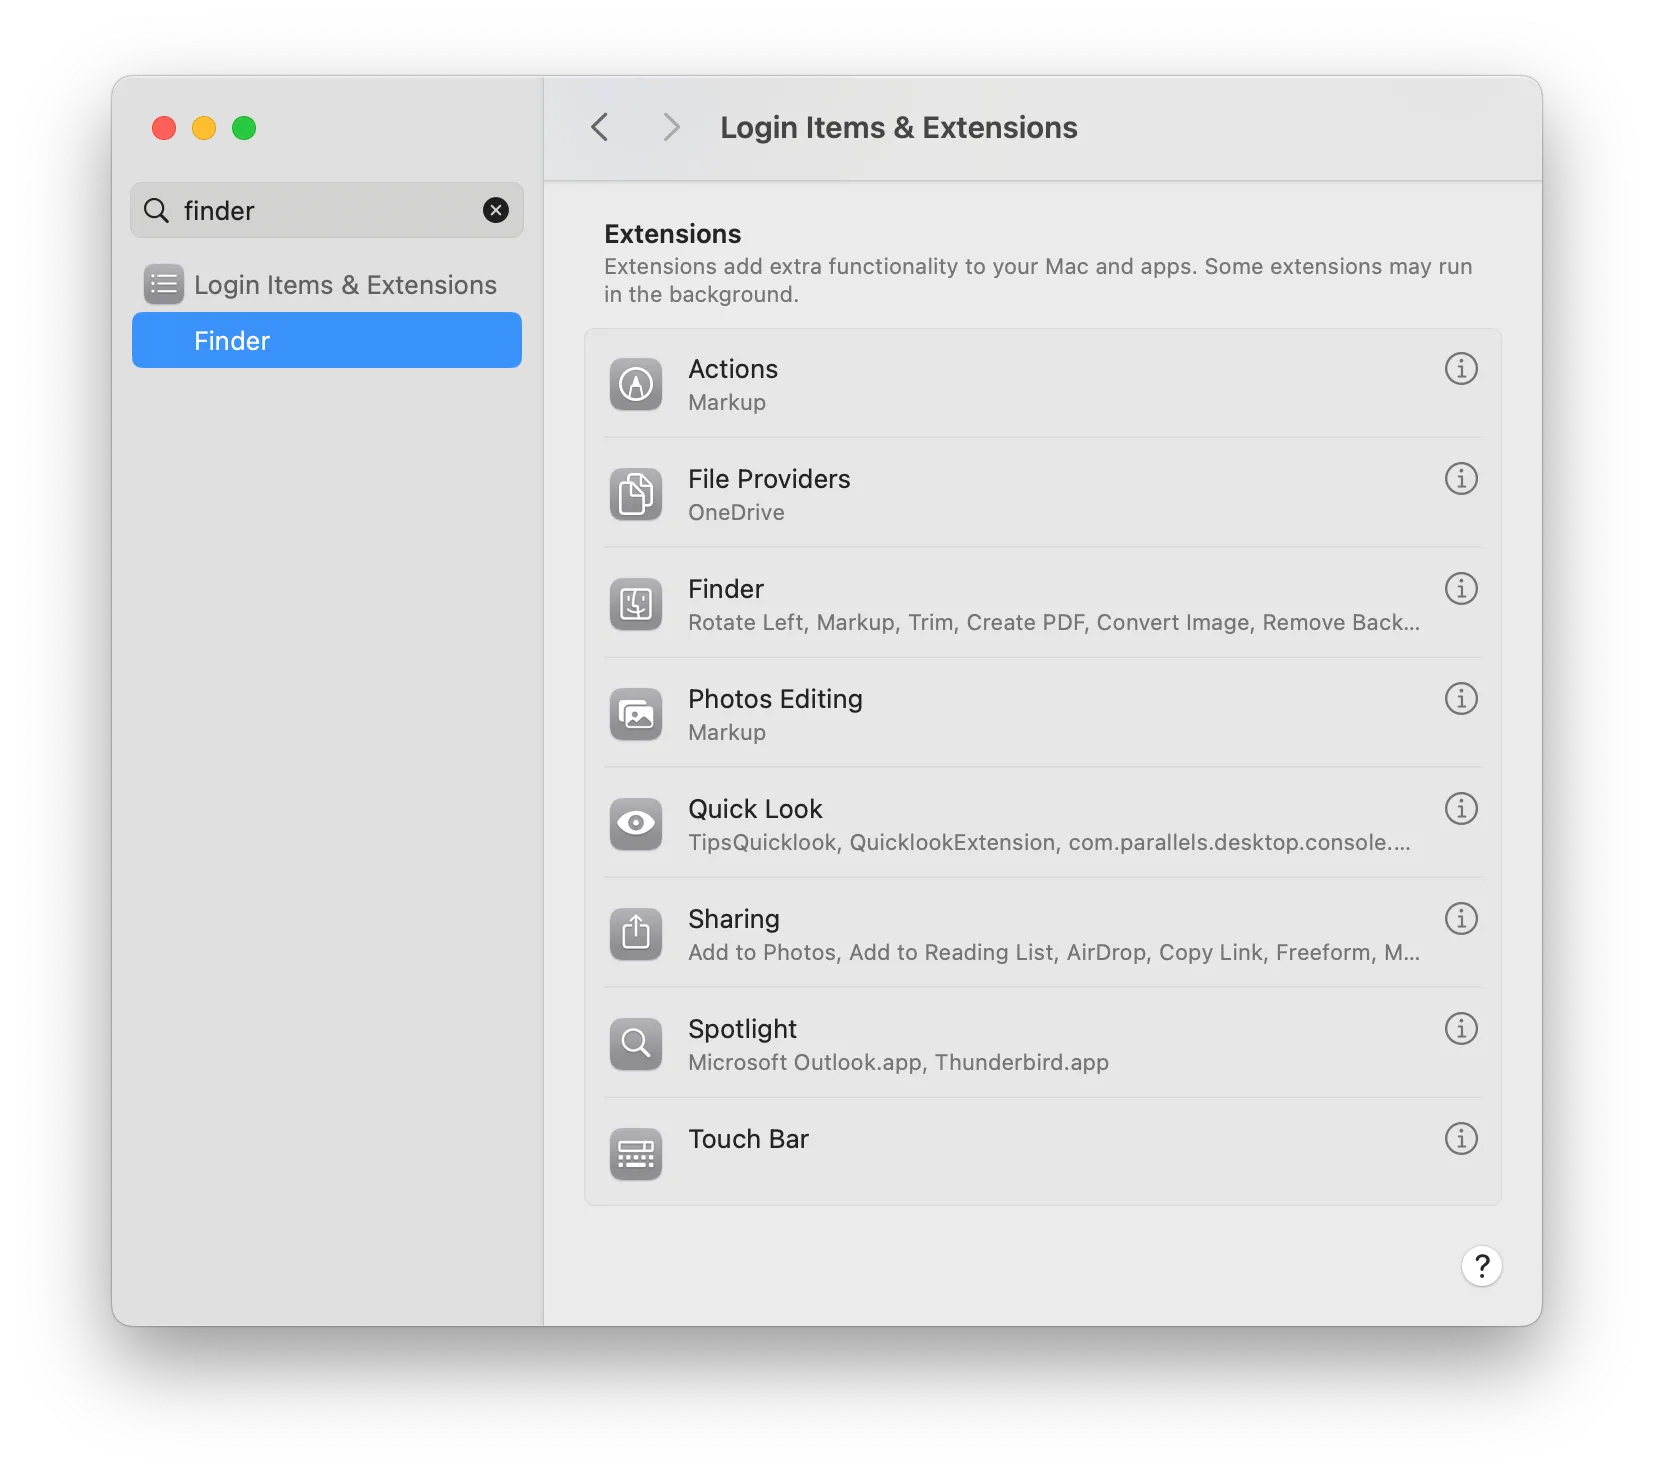Screen dimensions: 1654x1474
Task: Open the Actions info button
Action: [1460, 369]
